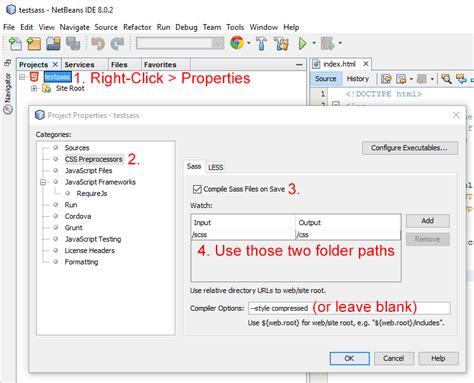
Task: Click the restore window group icon above Navigator
Action: pyautogui.click(x=8, y=63)
